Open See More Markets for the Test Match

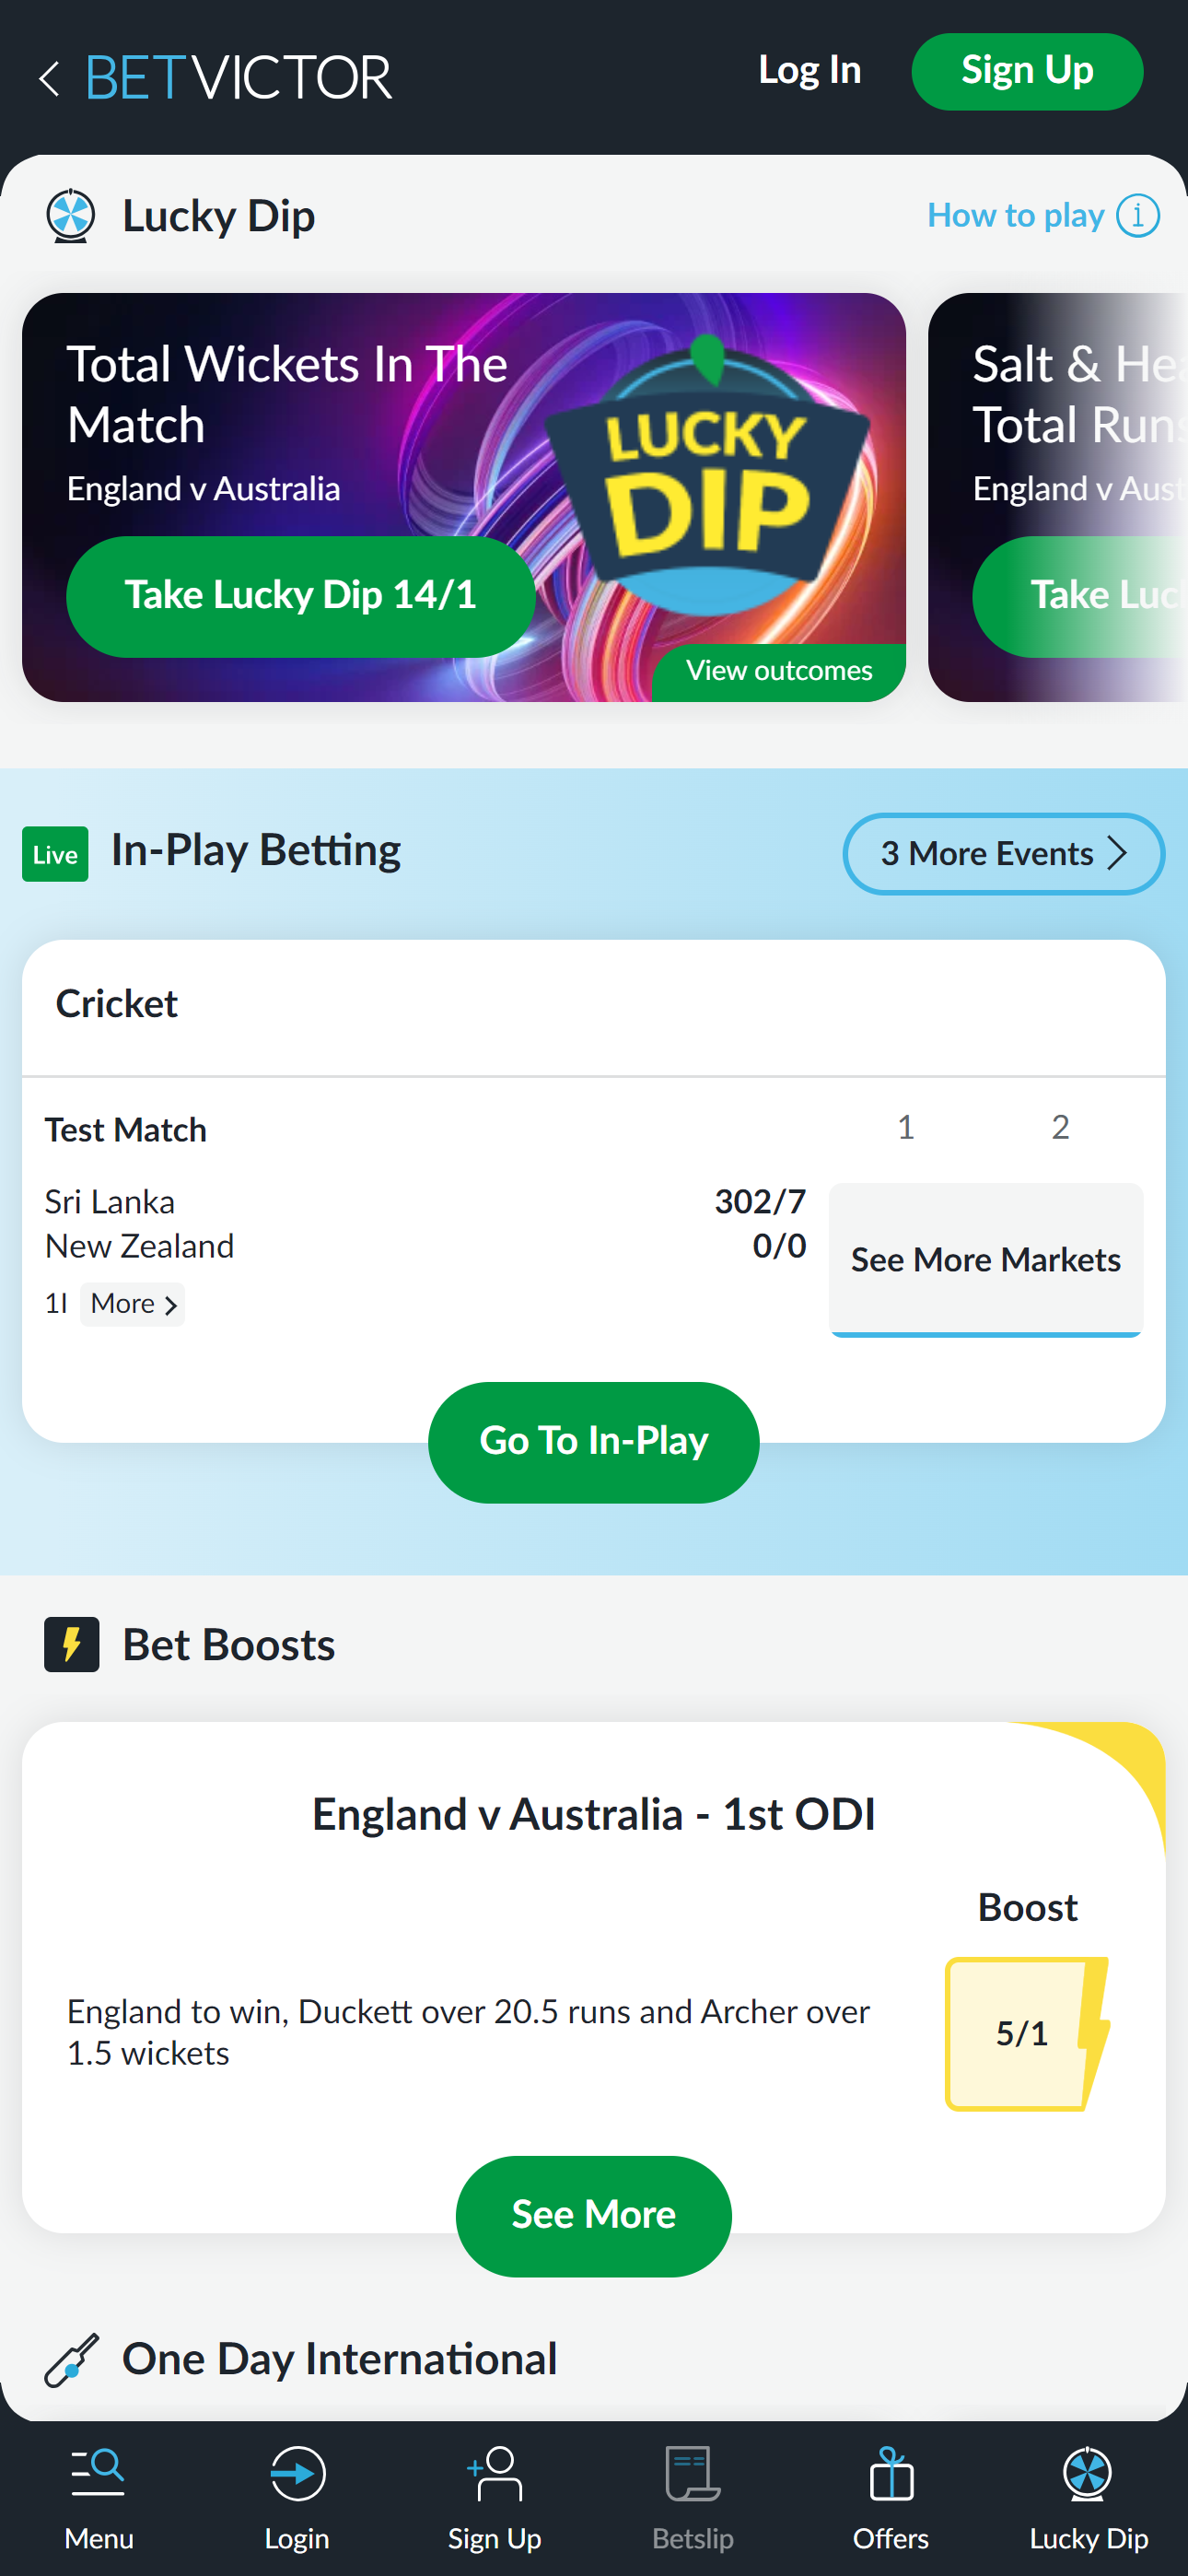click(985, 1260)
